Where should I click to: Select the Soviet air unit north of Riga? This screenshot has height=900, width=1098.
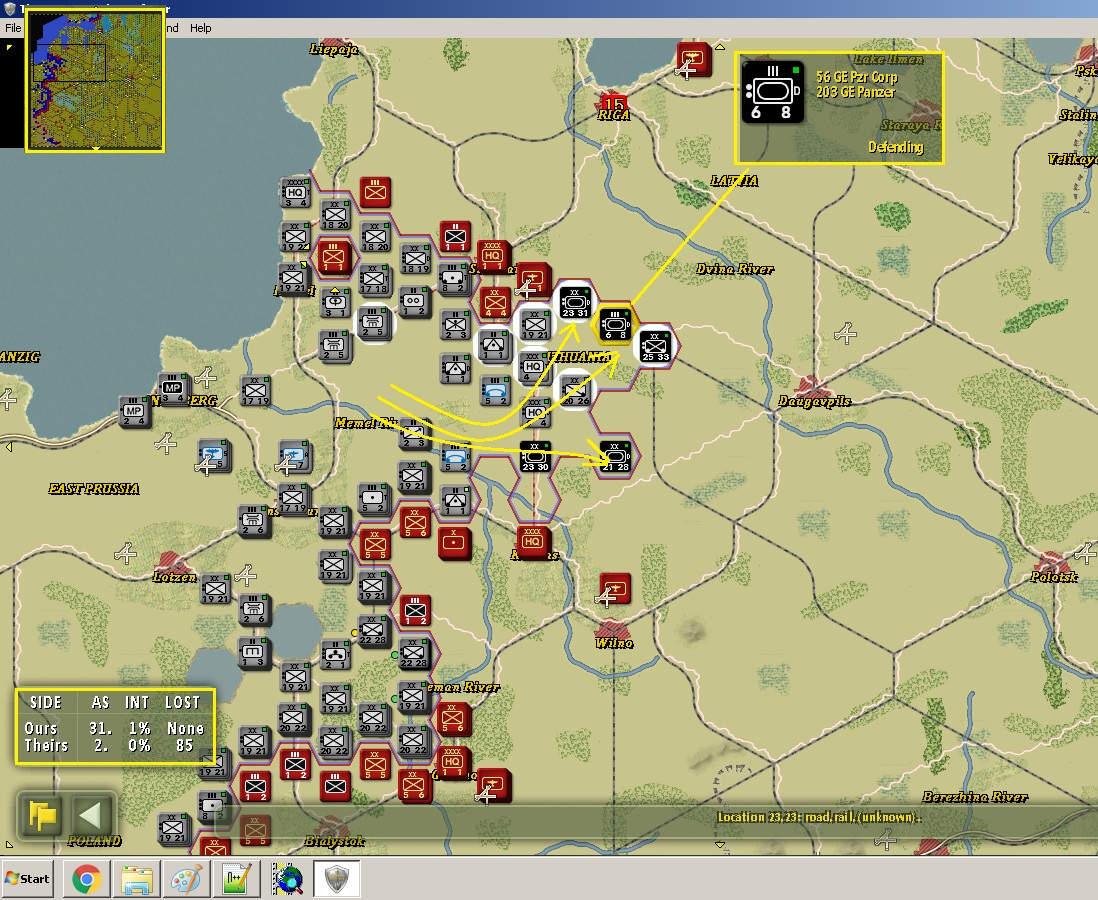click(x=694, y=58)
